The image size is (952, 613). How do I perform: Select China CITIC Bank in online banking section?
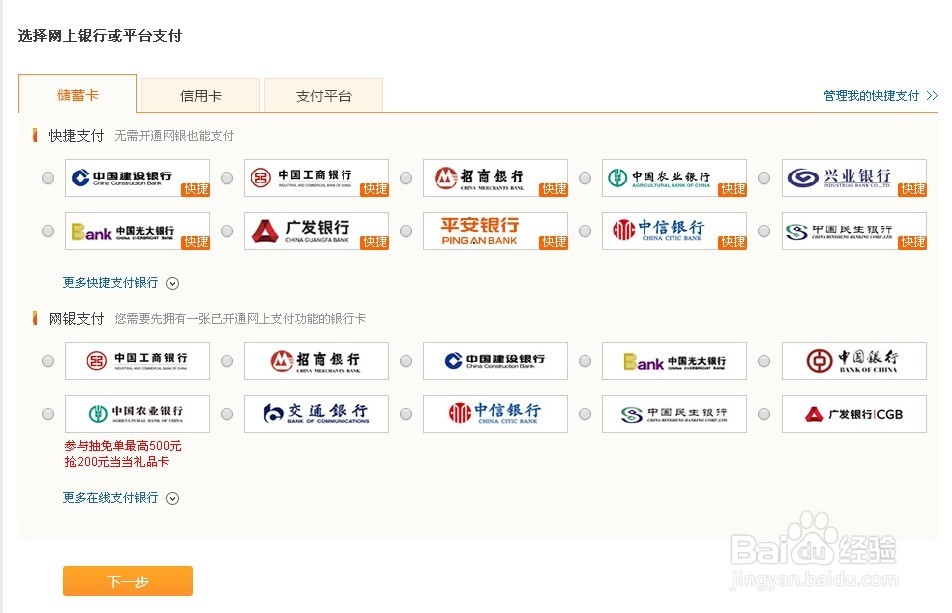[x=495, y=413]
